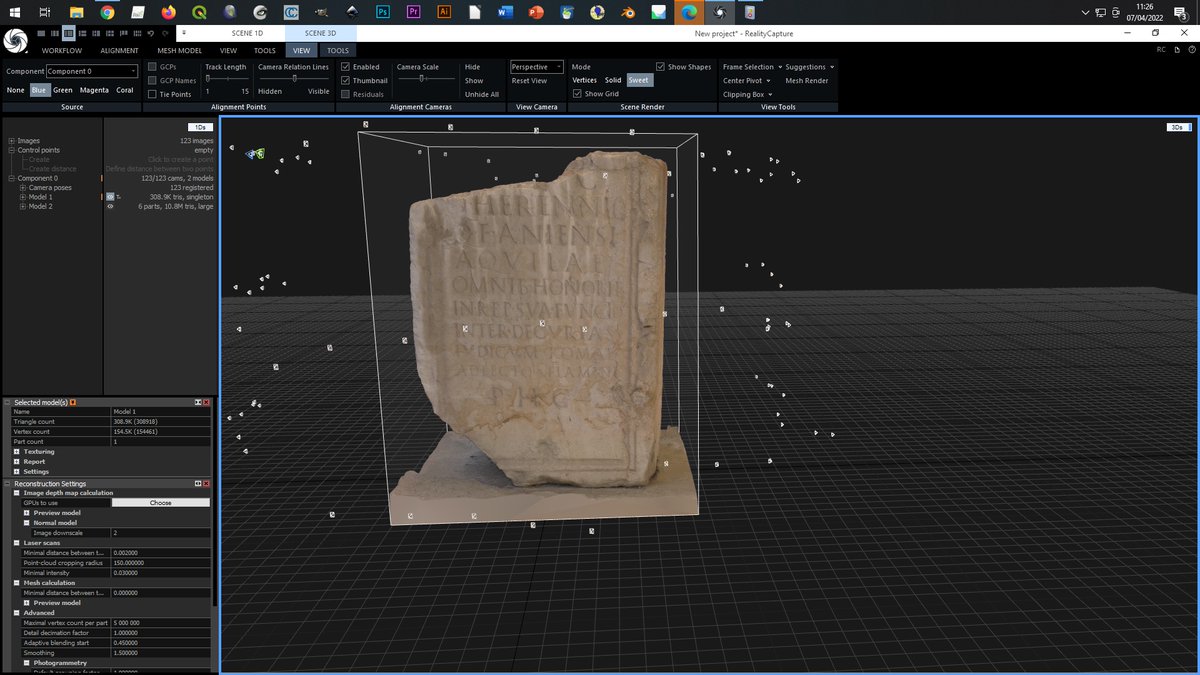The image size is (1200, 675).
Task: Open File Explorer from the taskbar
Action: click(76, 12)
